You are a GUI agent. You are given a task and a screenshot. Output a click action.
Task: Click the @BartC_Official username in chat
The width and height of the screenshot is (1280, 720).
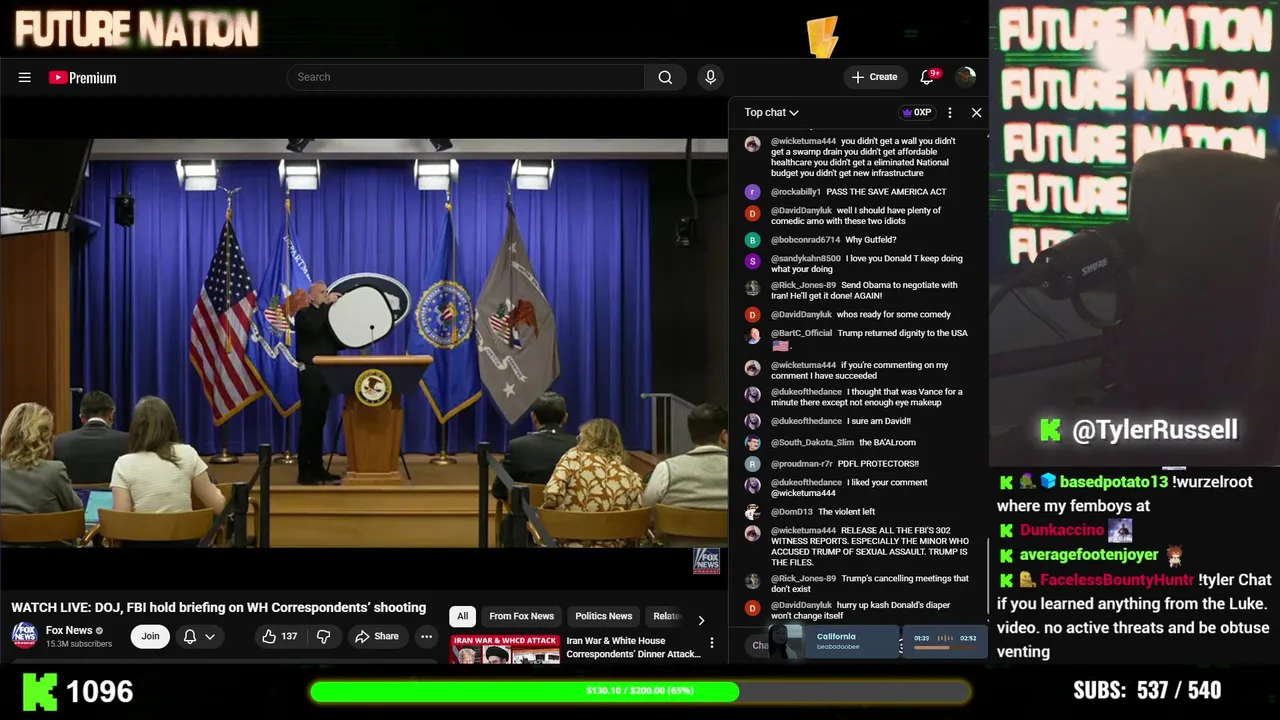(x=801, y=333)
